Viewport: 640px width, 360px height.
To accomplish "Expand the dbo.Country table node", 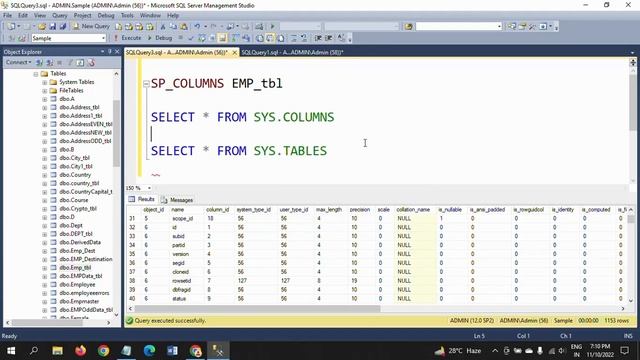I will point(44,175).
